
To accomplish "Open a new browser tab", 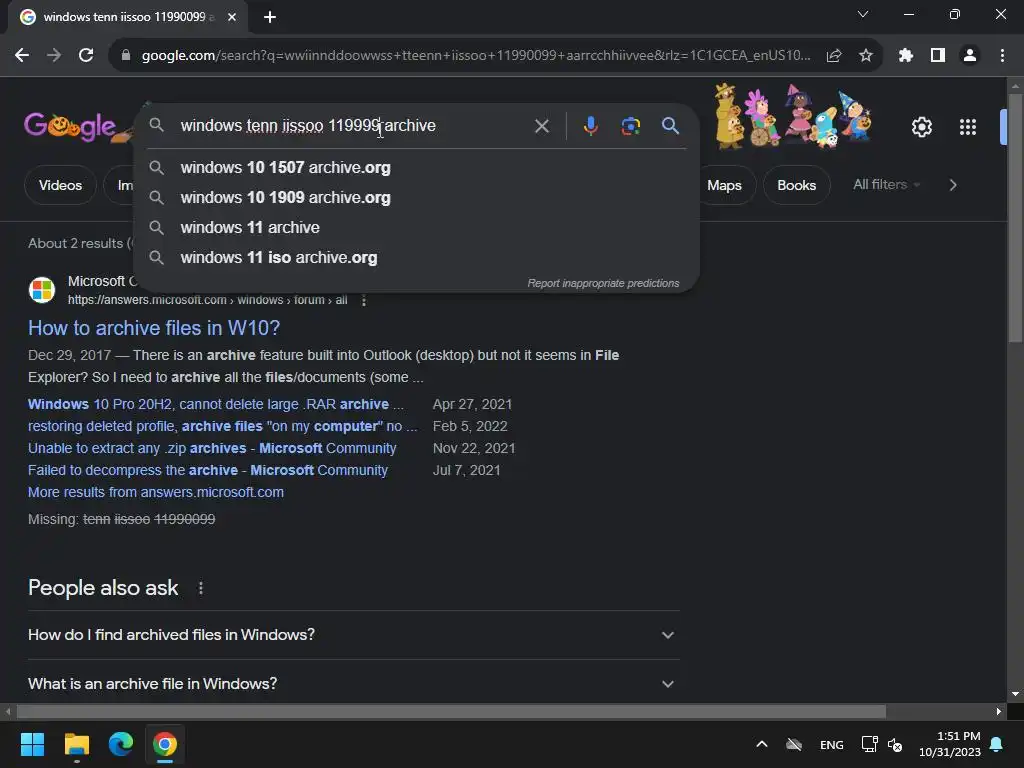I will coord(270,17).
